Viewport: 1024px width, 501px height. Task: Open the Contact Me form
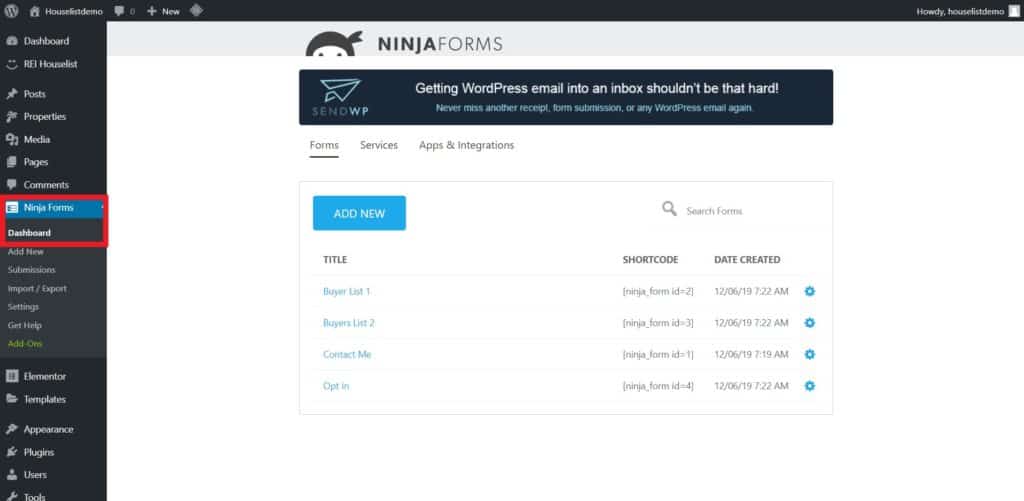(347, 354)
